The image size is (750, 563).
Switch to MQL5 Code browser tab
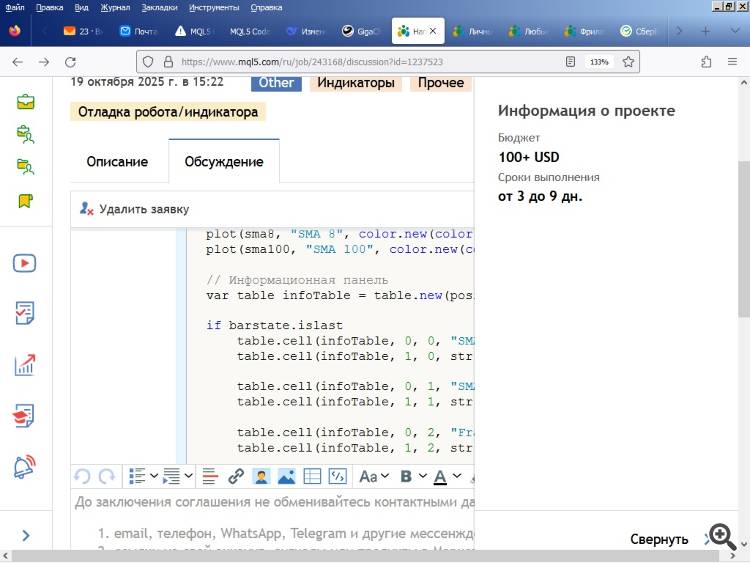pos(250,31)
